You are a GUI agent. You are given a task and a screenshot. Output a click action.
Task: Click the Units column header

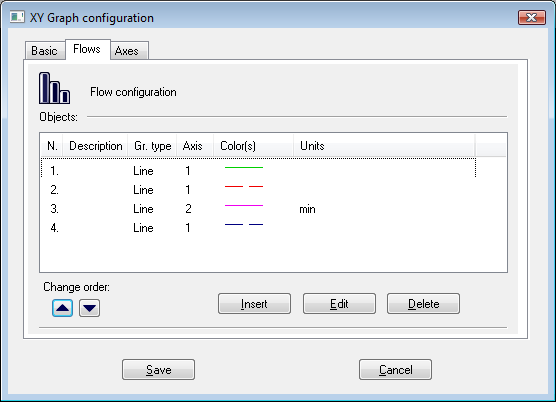pyautogui.click(x=384, y=146)
